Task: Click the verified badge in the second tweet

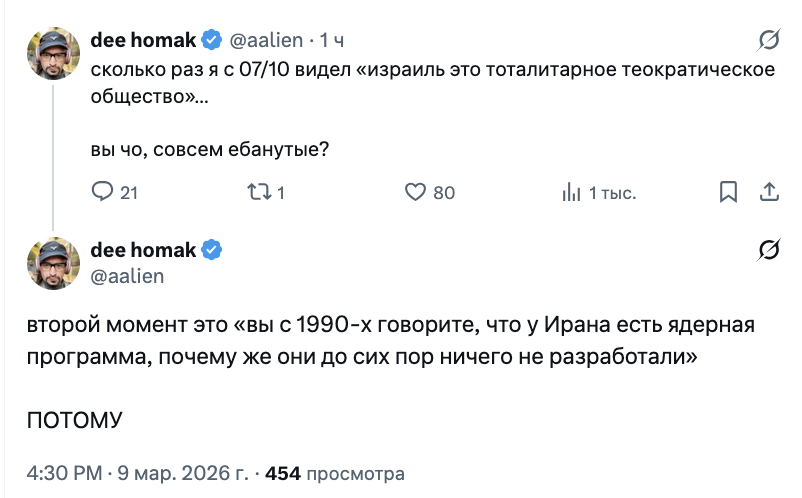Action: coord(212,249)
